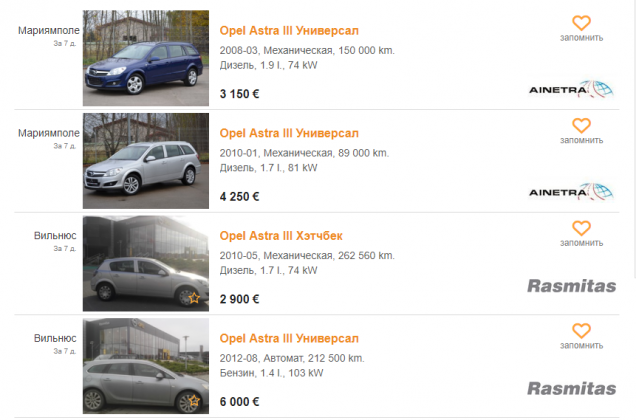Click Rasmitas logo on 2 900 € listing
Screen dimensions: 636x420
click(572, 286)
